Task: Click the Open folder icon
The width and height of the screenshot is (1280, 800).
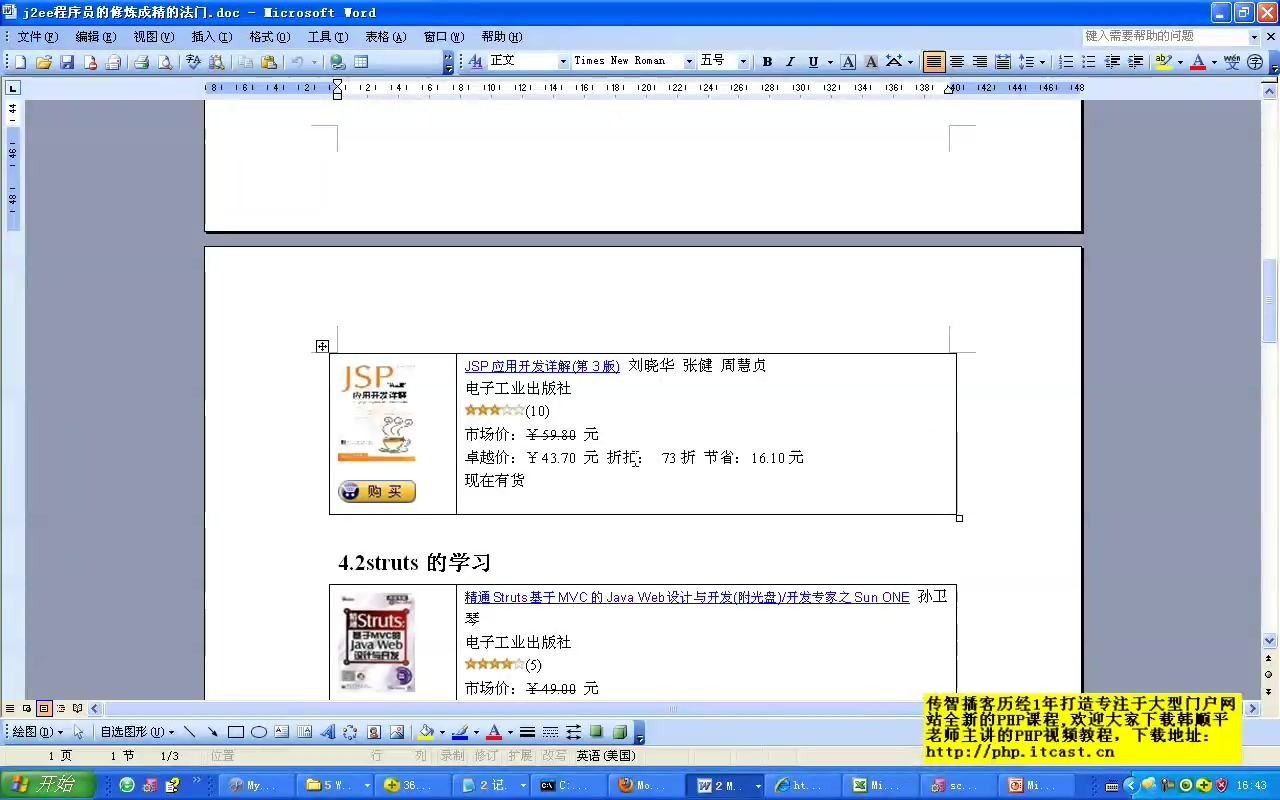Action: [x=43, y=62]
